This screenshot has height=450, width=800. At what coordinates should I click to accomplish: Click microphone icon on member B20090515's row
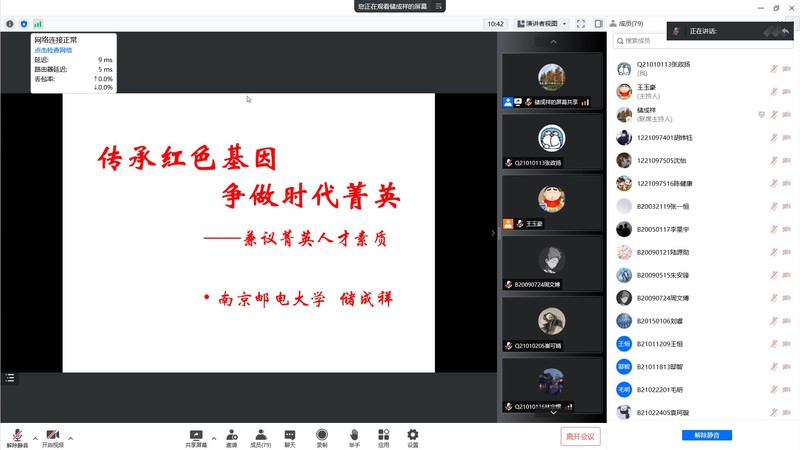click(x=774, y=275)
